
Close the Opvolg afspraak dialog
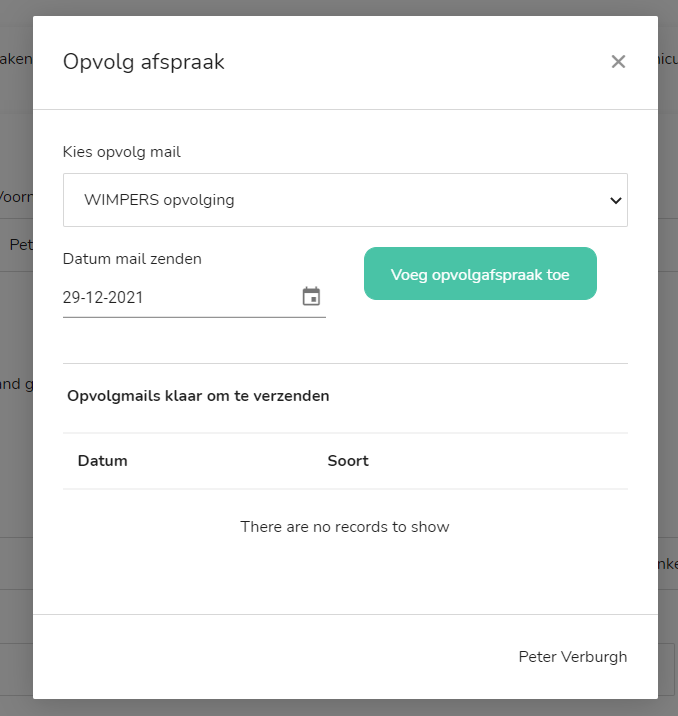[x=618, y=62]
